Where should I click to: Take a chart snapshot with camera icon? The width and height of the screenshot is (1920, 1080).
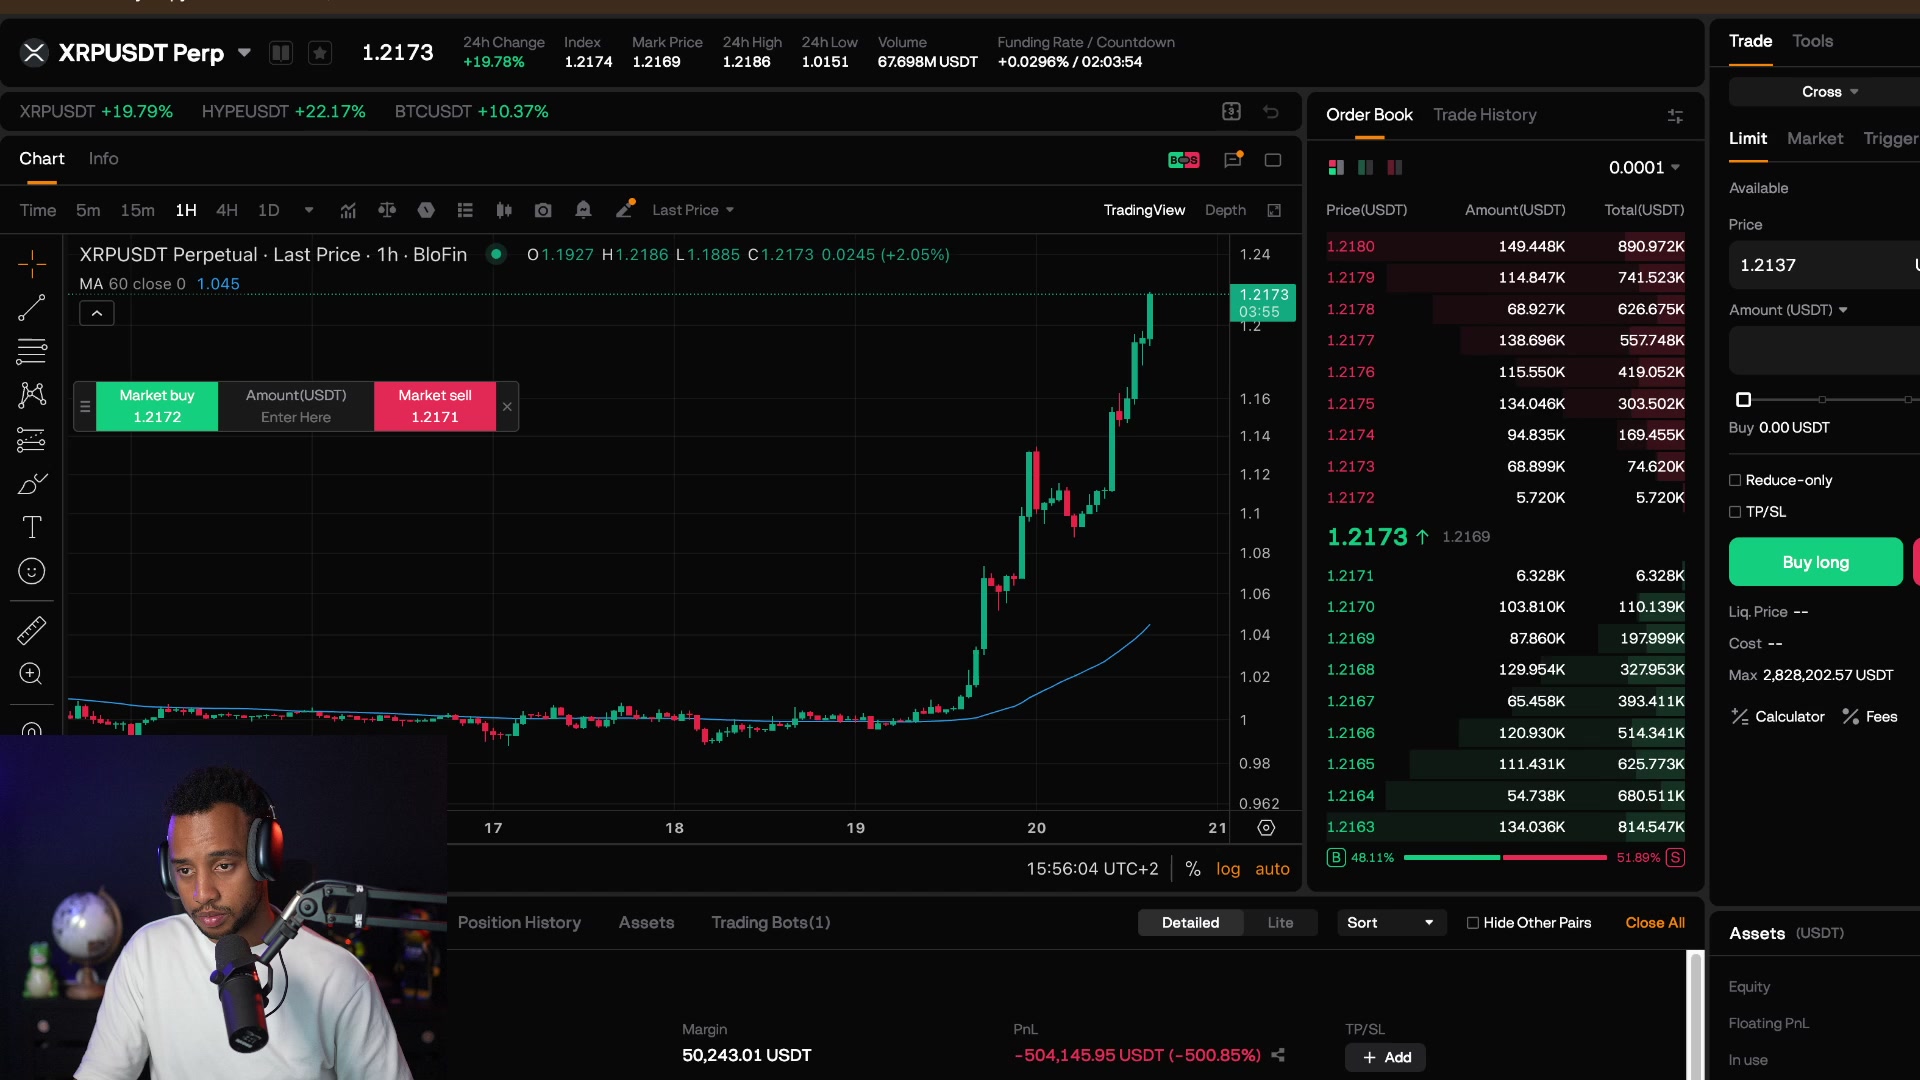[543, 210]
